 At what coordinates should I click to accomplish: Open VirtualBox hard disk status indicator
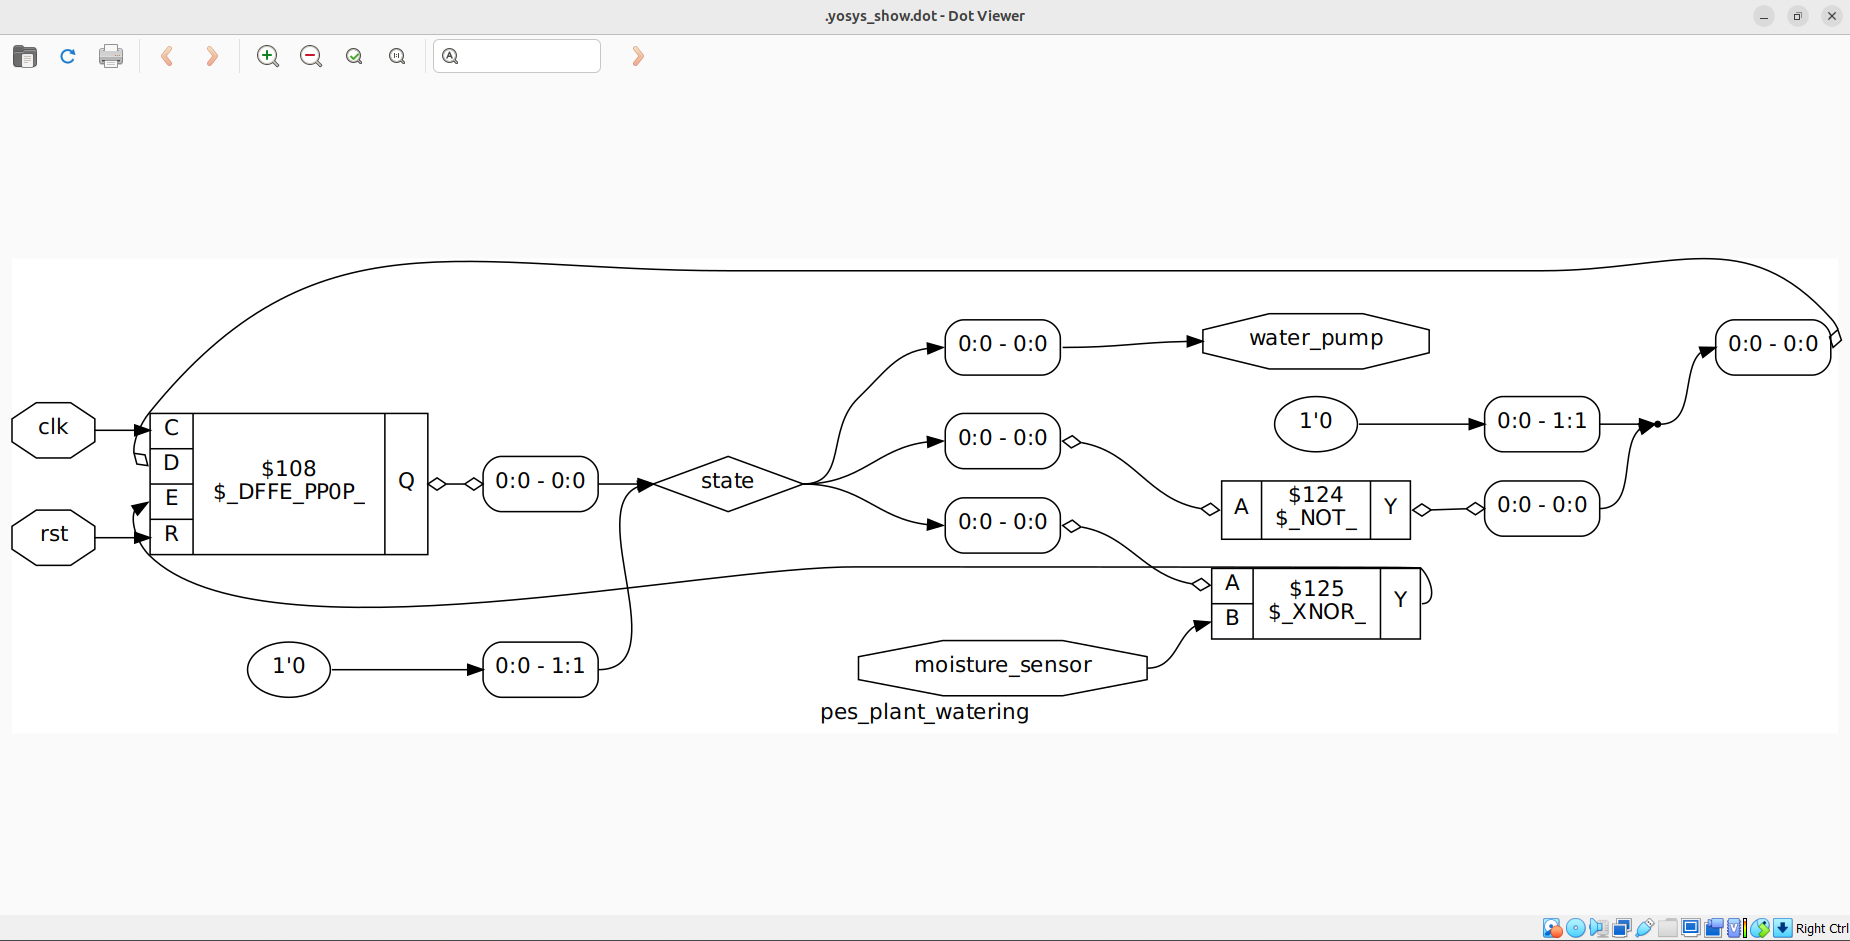pos(1552,928)
